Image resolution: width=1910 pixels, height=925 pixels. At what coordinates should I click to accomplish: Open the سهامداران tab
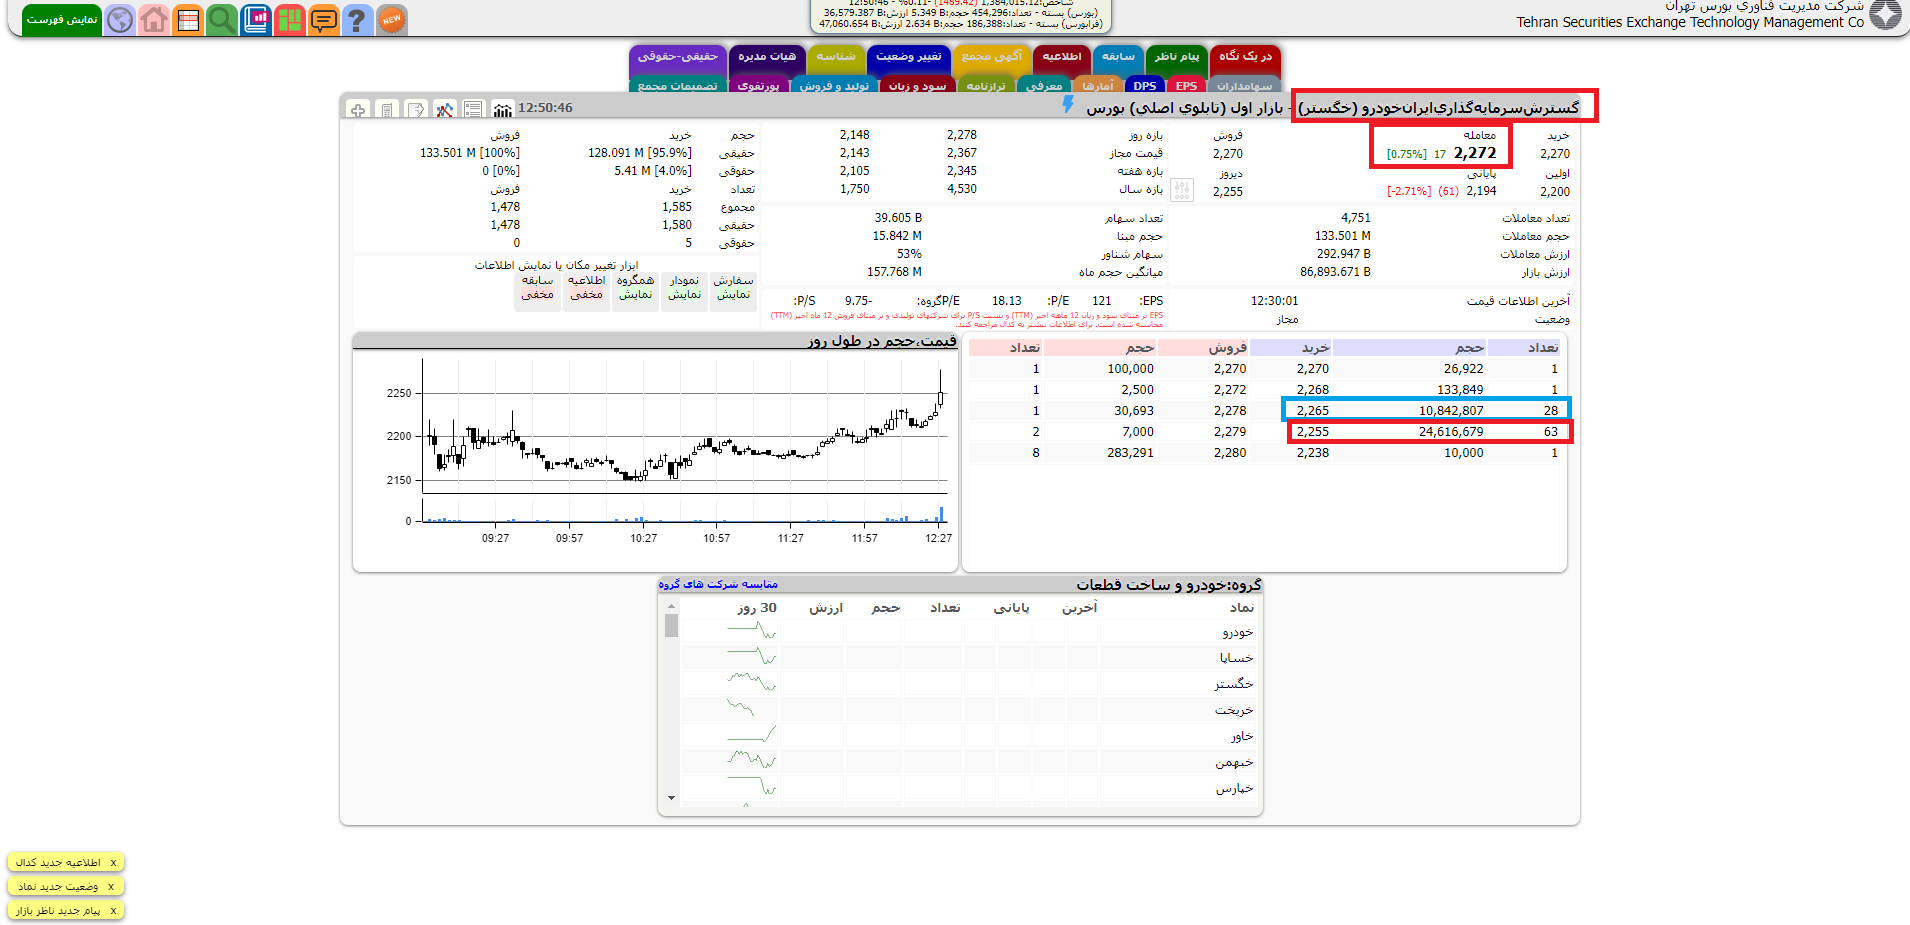coord(1244,86)
